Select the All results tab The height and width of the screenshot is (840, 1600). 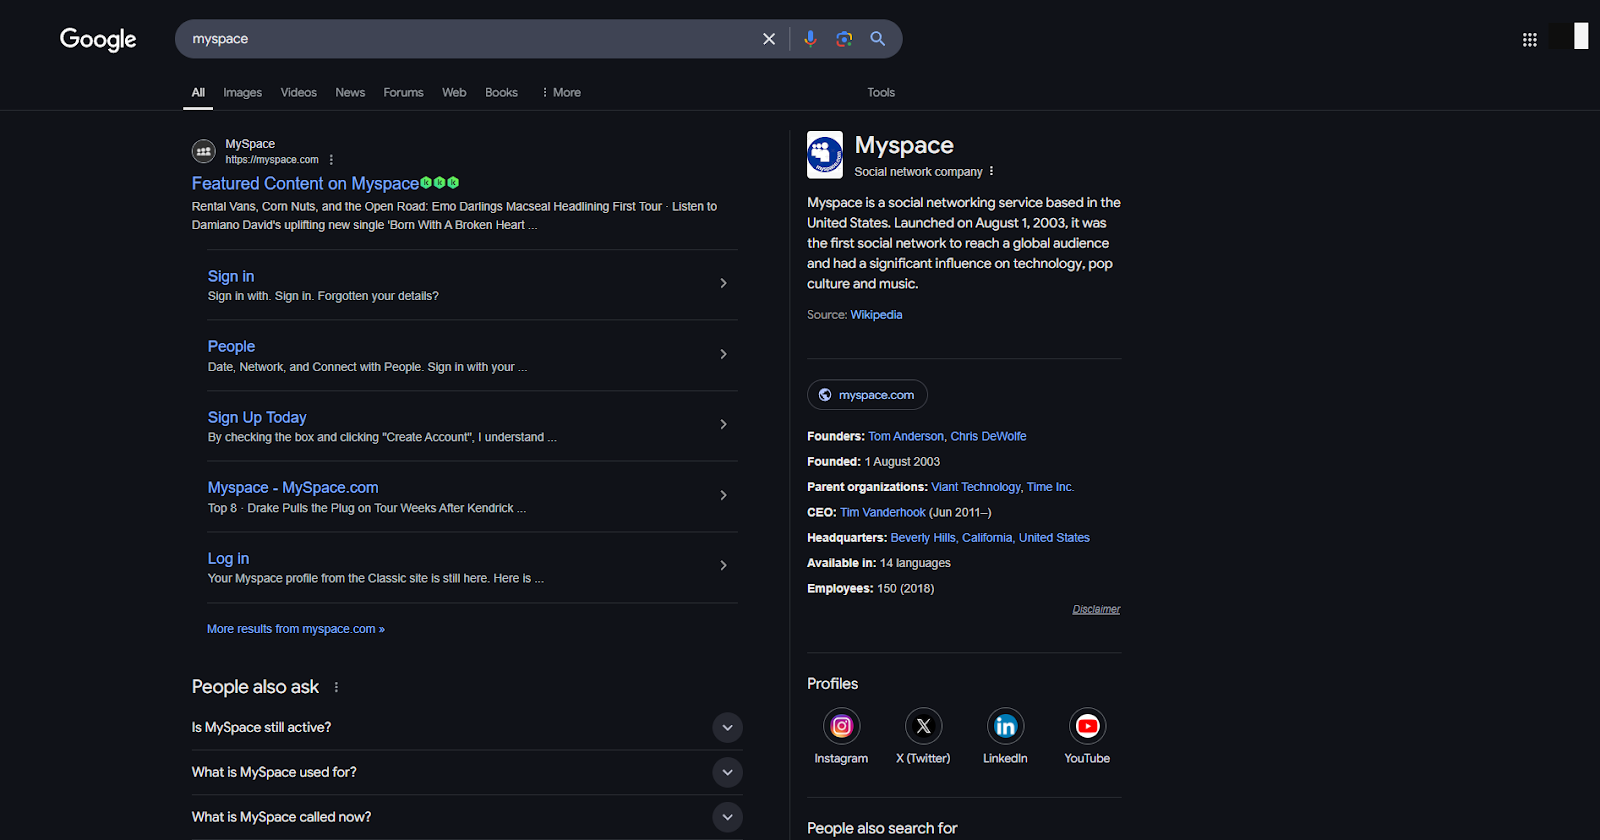click(198, 92)
